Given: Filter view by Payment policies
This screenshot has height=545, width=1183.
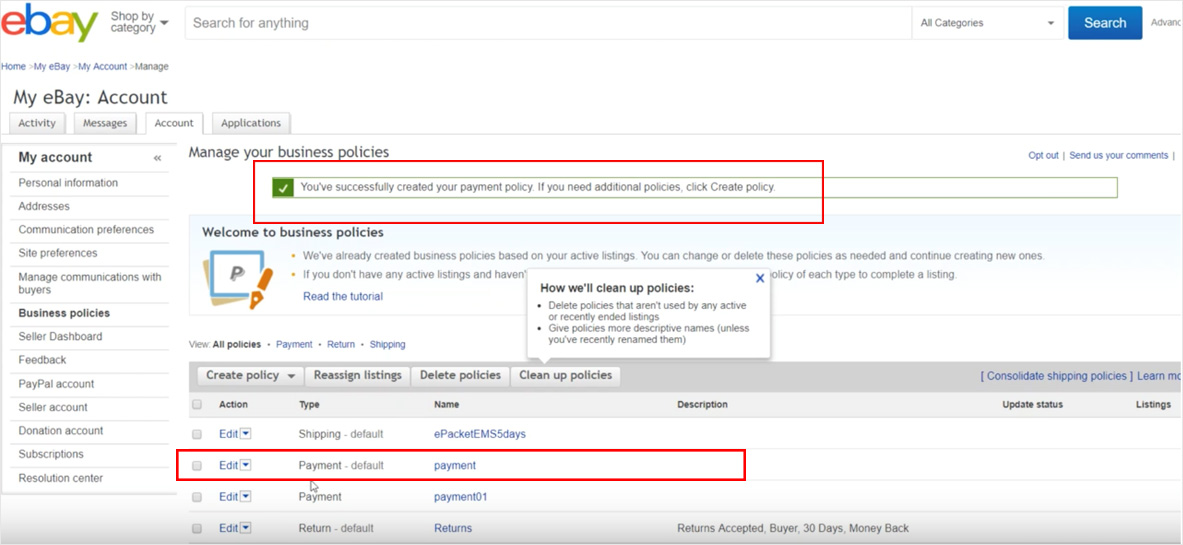Looking at the screenshot, I should [294, 344].
